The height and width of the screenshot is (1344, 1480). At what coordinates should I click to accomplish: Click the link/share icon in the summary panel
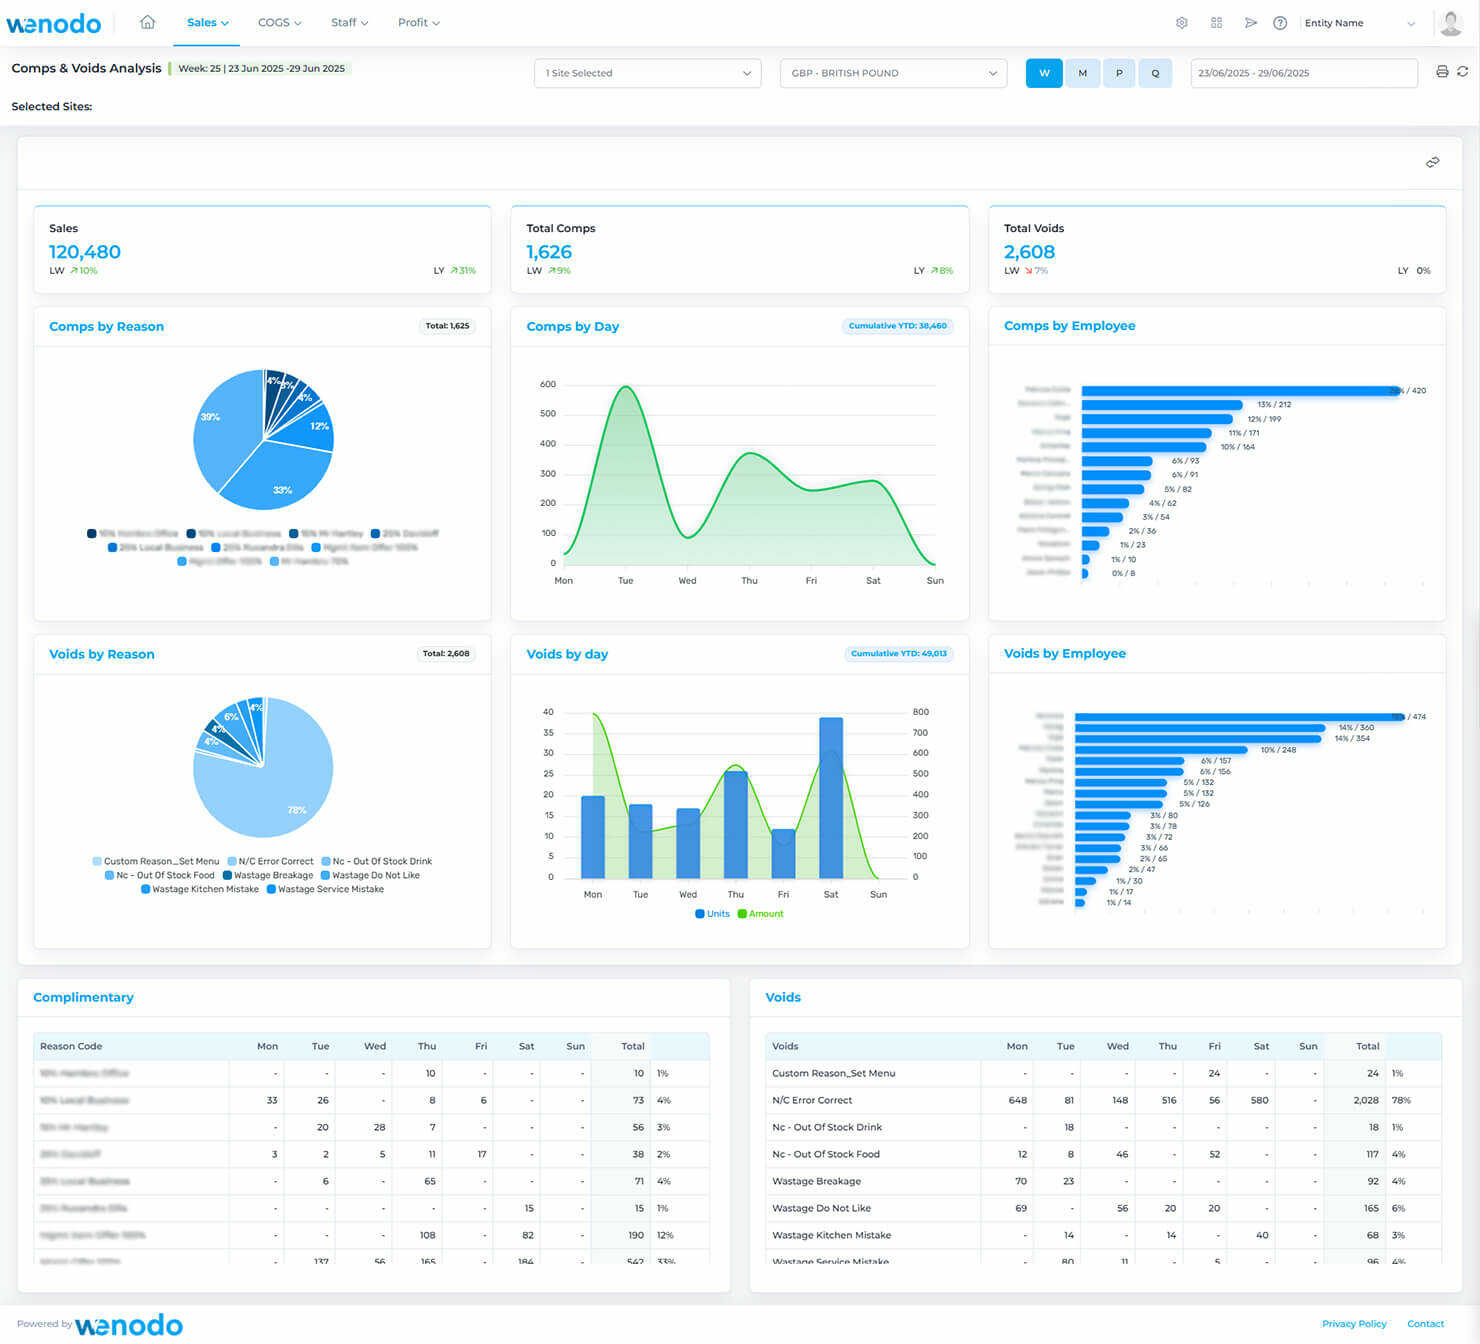click(x=1432, y=162)
